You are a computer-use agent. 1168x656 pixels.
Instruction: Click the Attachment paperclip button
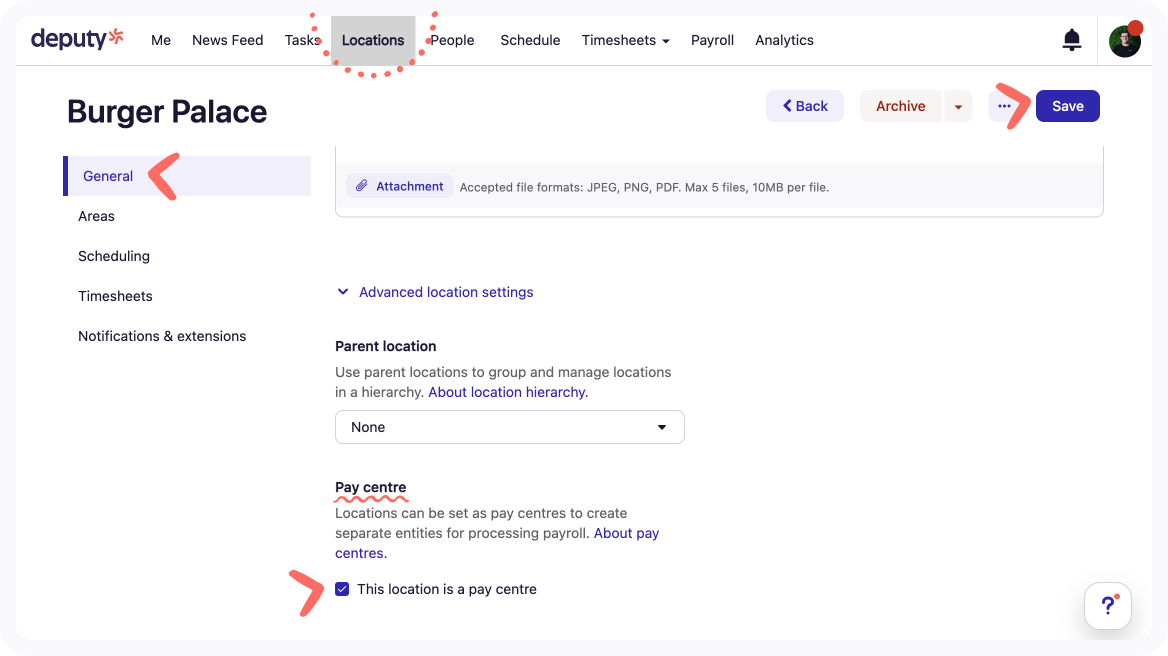coord(400,186)
